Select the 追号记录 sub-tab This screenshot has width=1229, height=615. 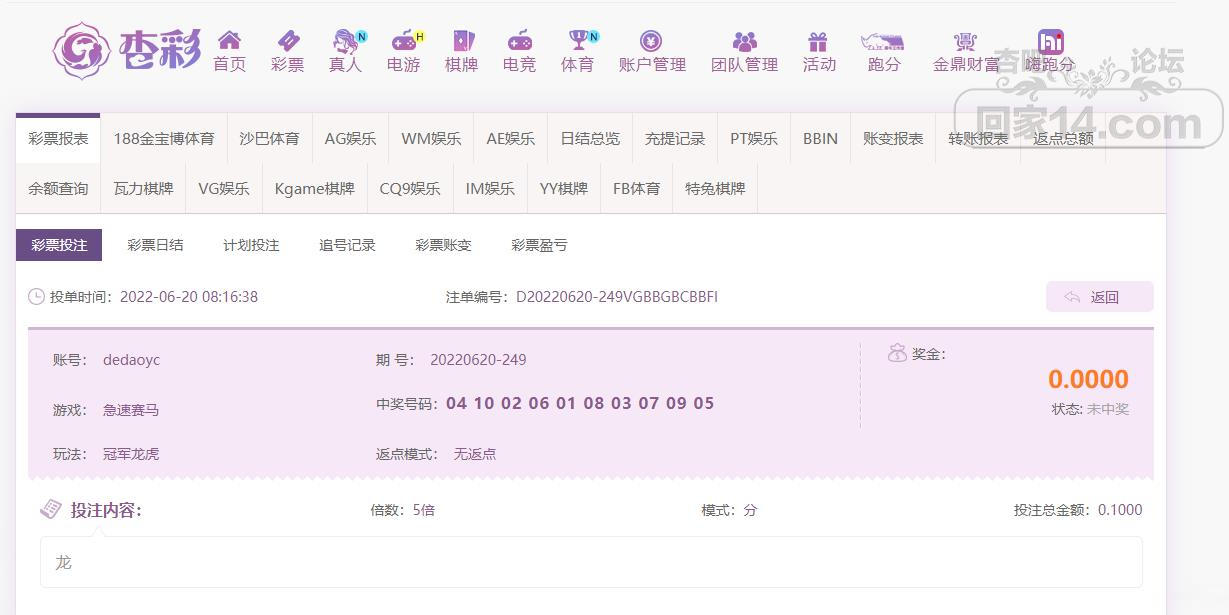(x=347, y=245)
